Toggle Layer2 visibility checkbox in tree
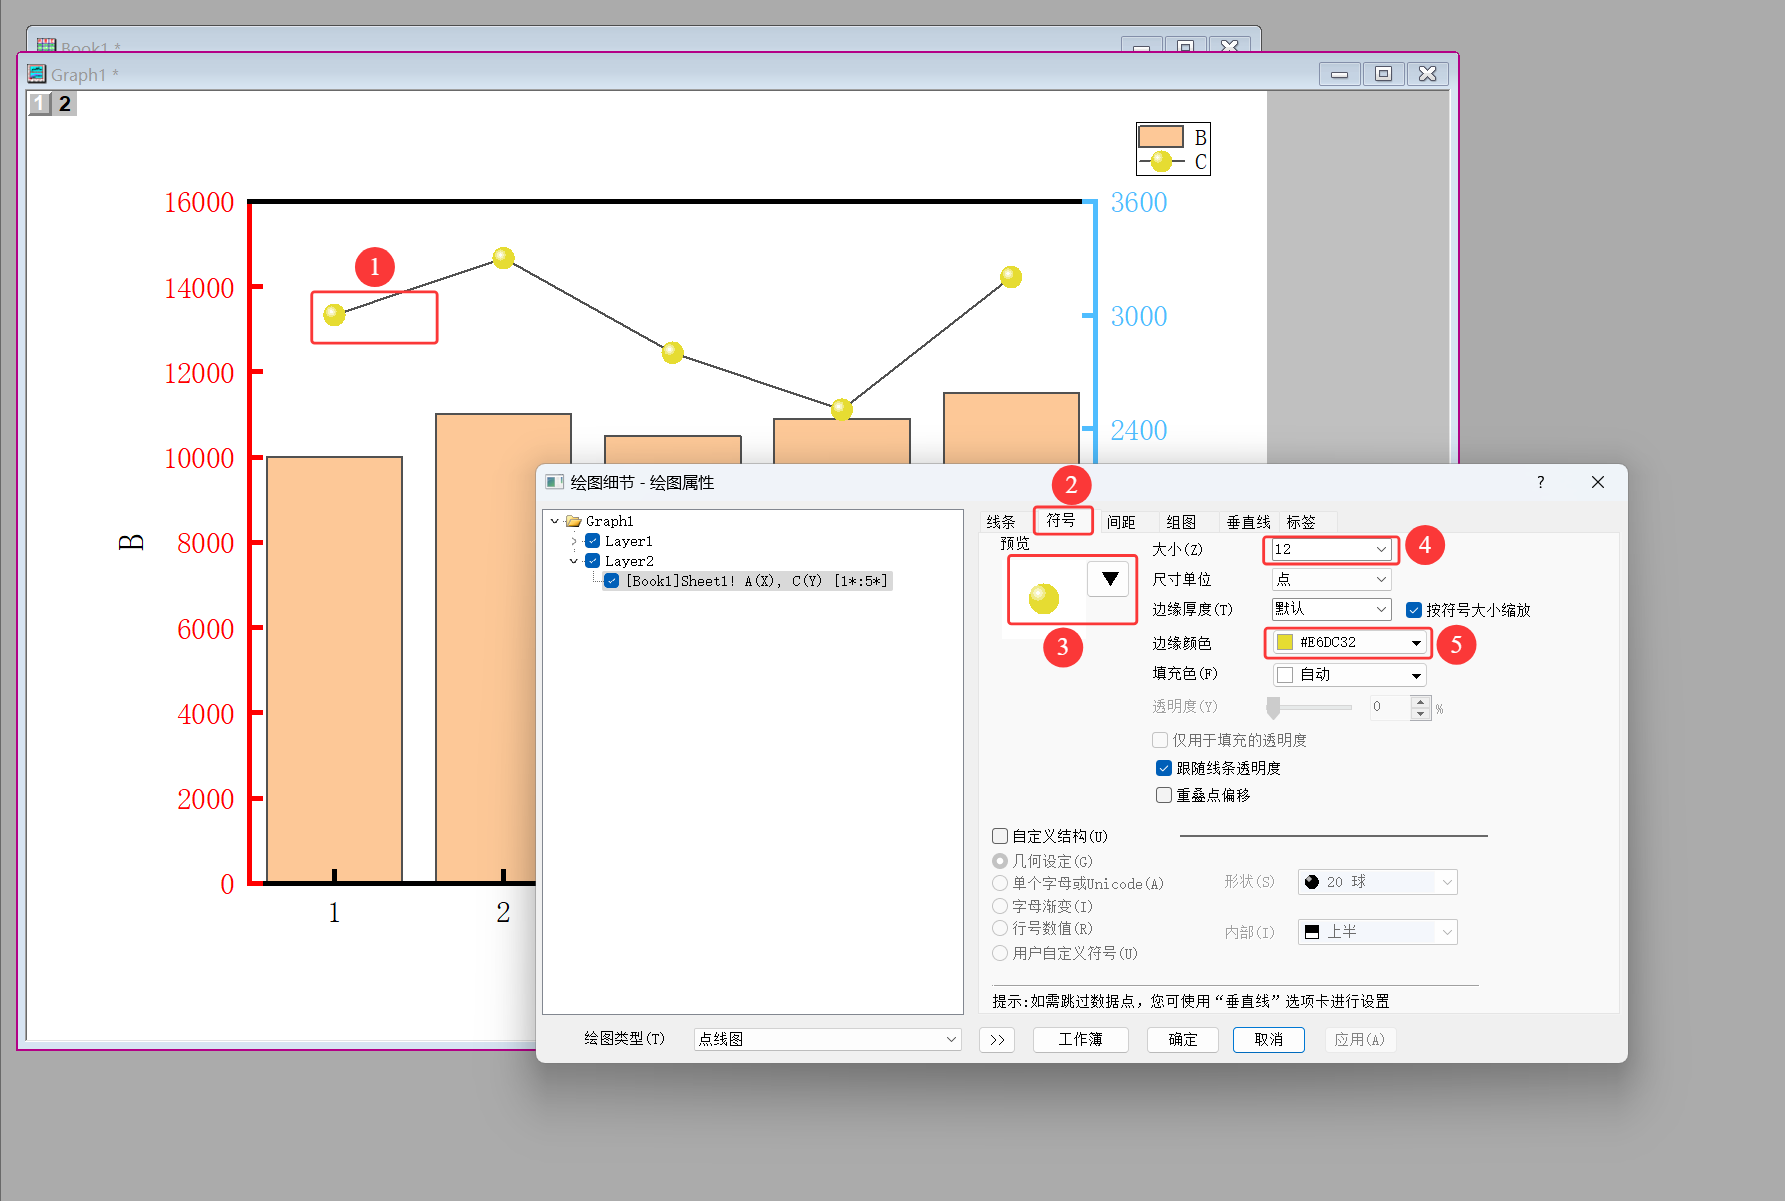 click(x=592, y=561)
